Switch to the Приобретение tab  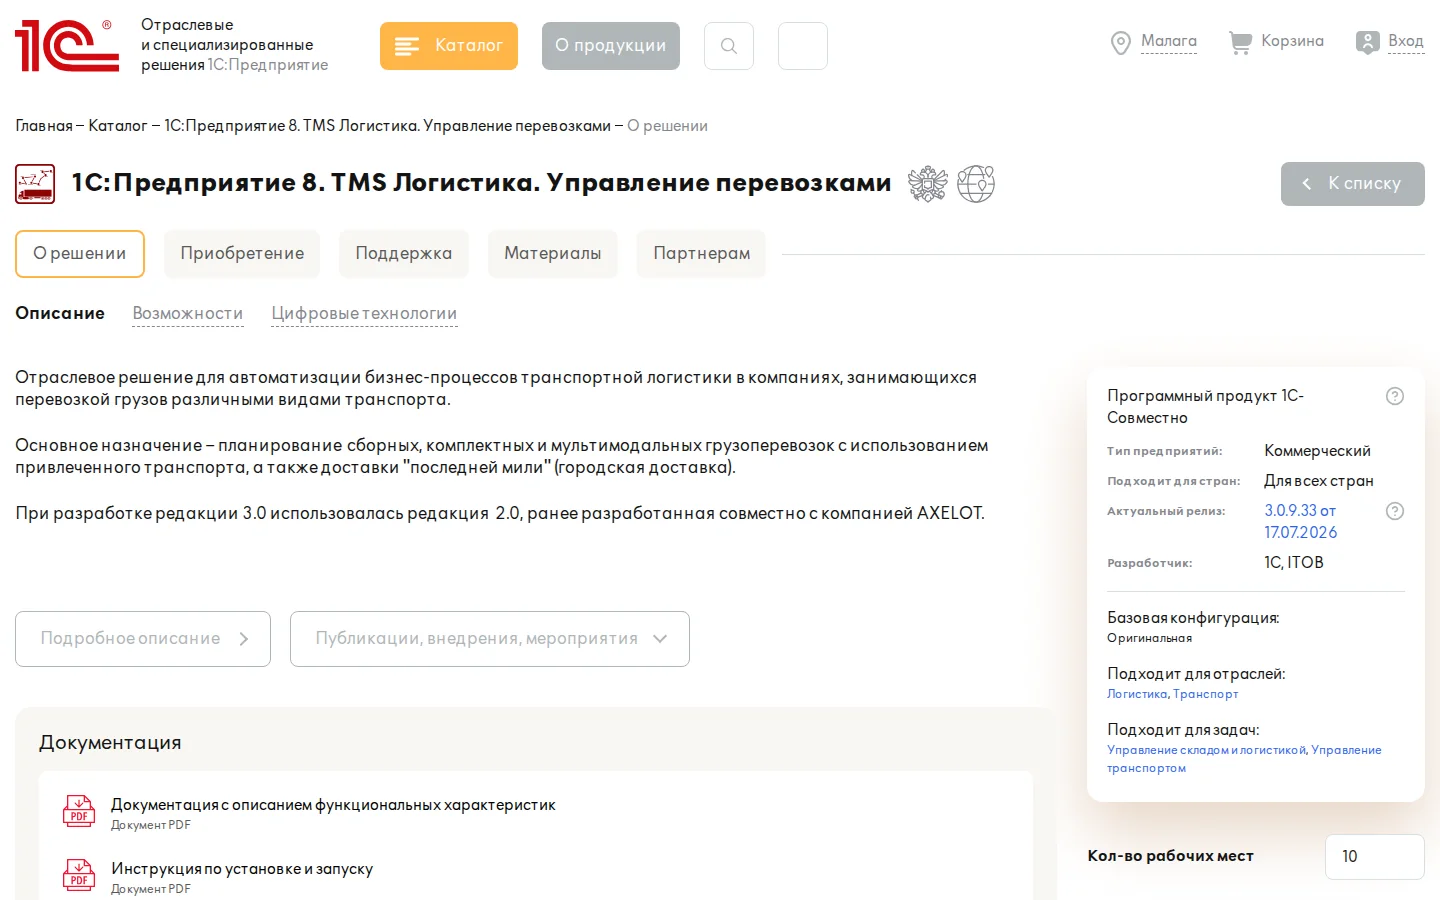(242, 254)
